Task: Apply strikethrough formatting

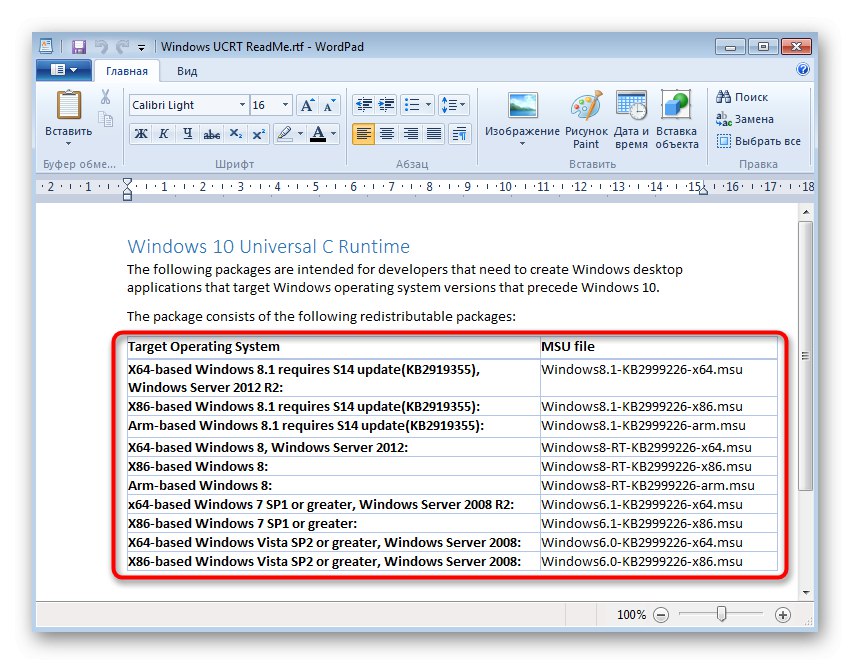Action: click(211, 134)
